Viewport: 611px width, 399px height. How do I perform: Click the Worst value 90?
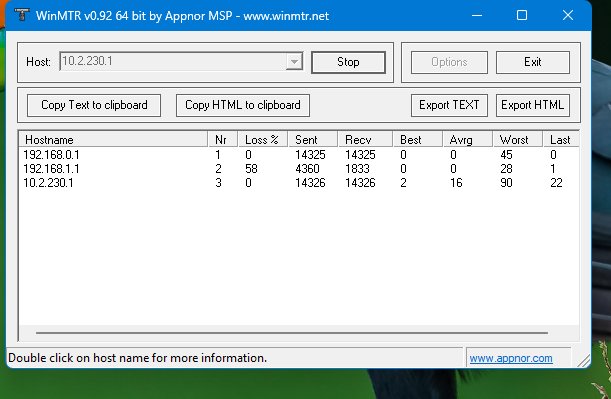pyautogui.click(x=507, y=183)
